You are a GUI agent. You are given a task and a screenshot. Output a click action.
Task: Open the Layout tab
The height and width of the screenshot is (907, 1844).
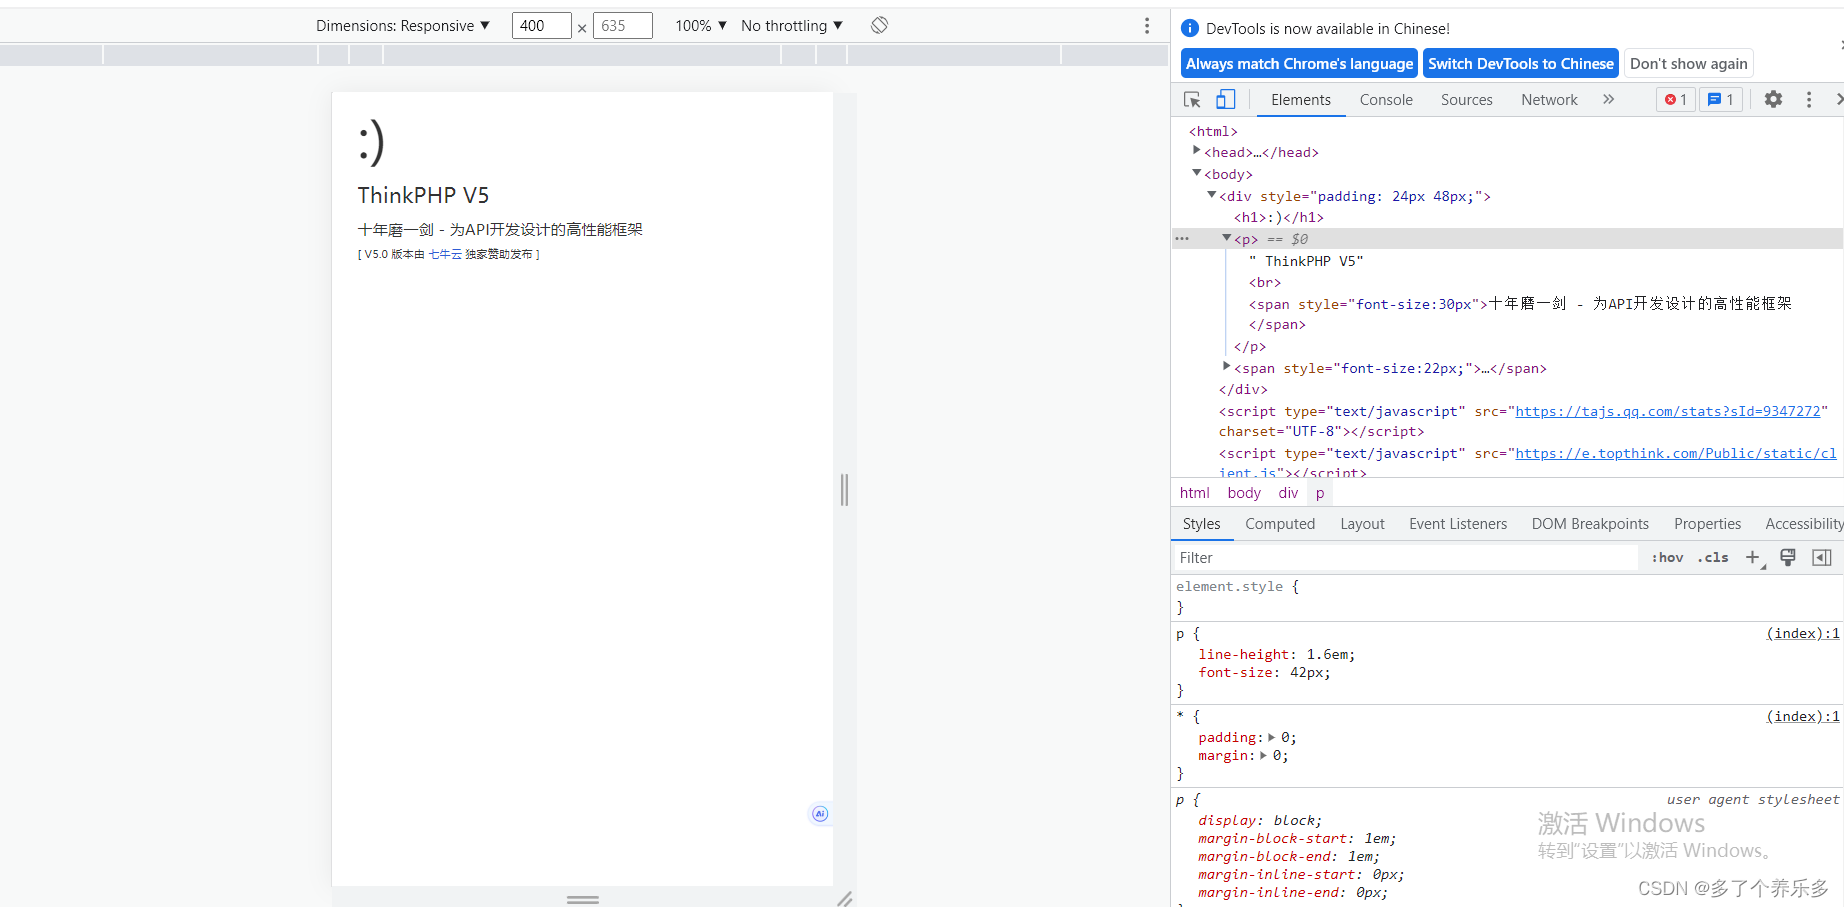[x=1362, y=524]
